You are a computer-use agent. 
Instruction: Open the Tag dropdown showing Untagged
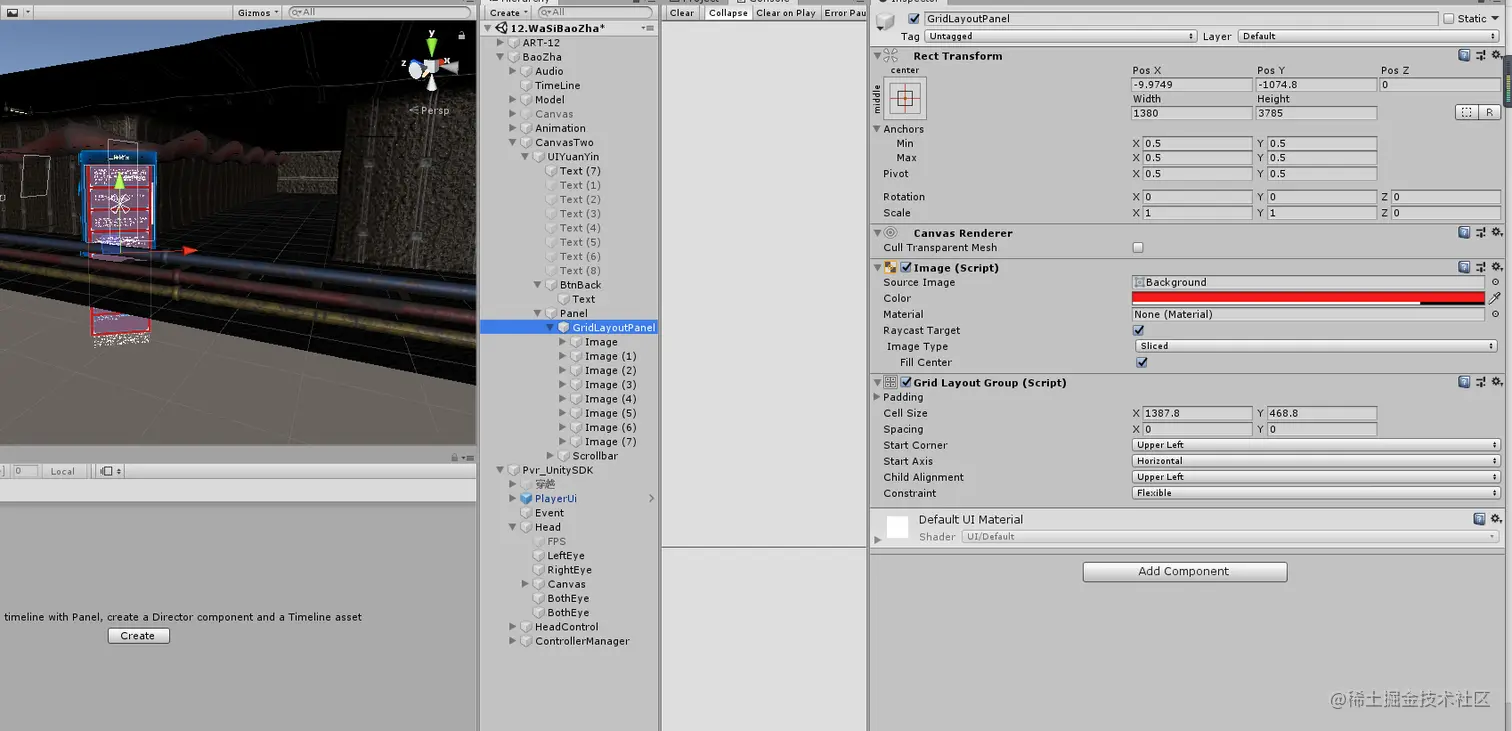(x=1061, y=36)
